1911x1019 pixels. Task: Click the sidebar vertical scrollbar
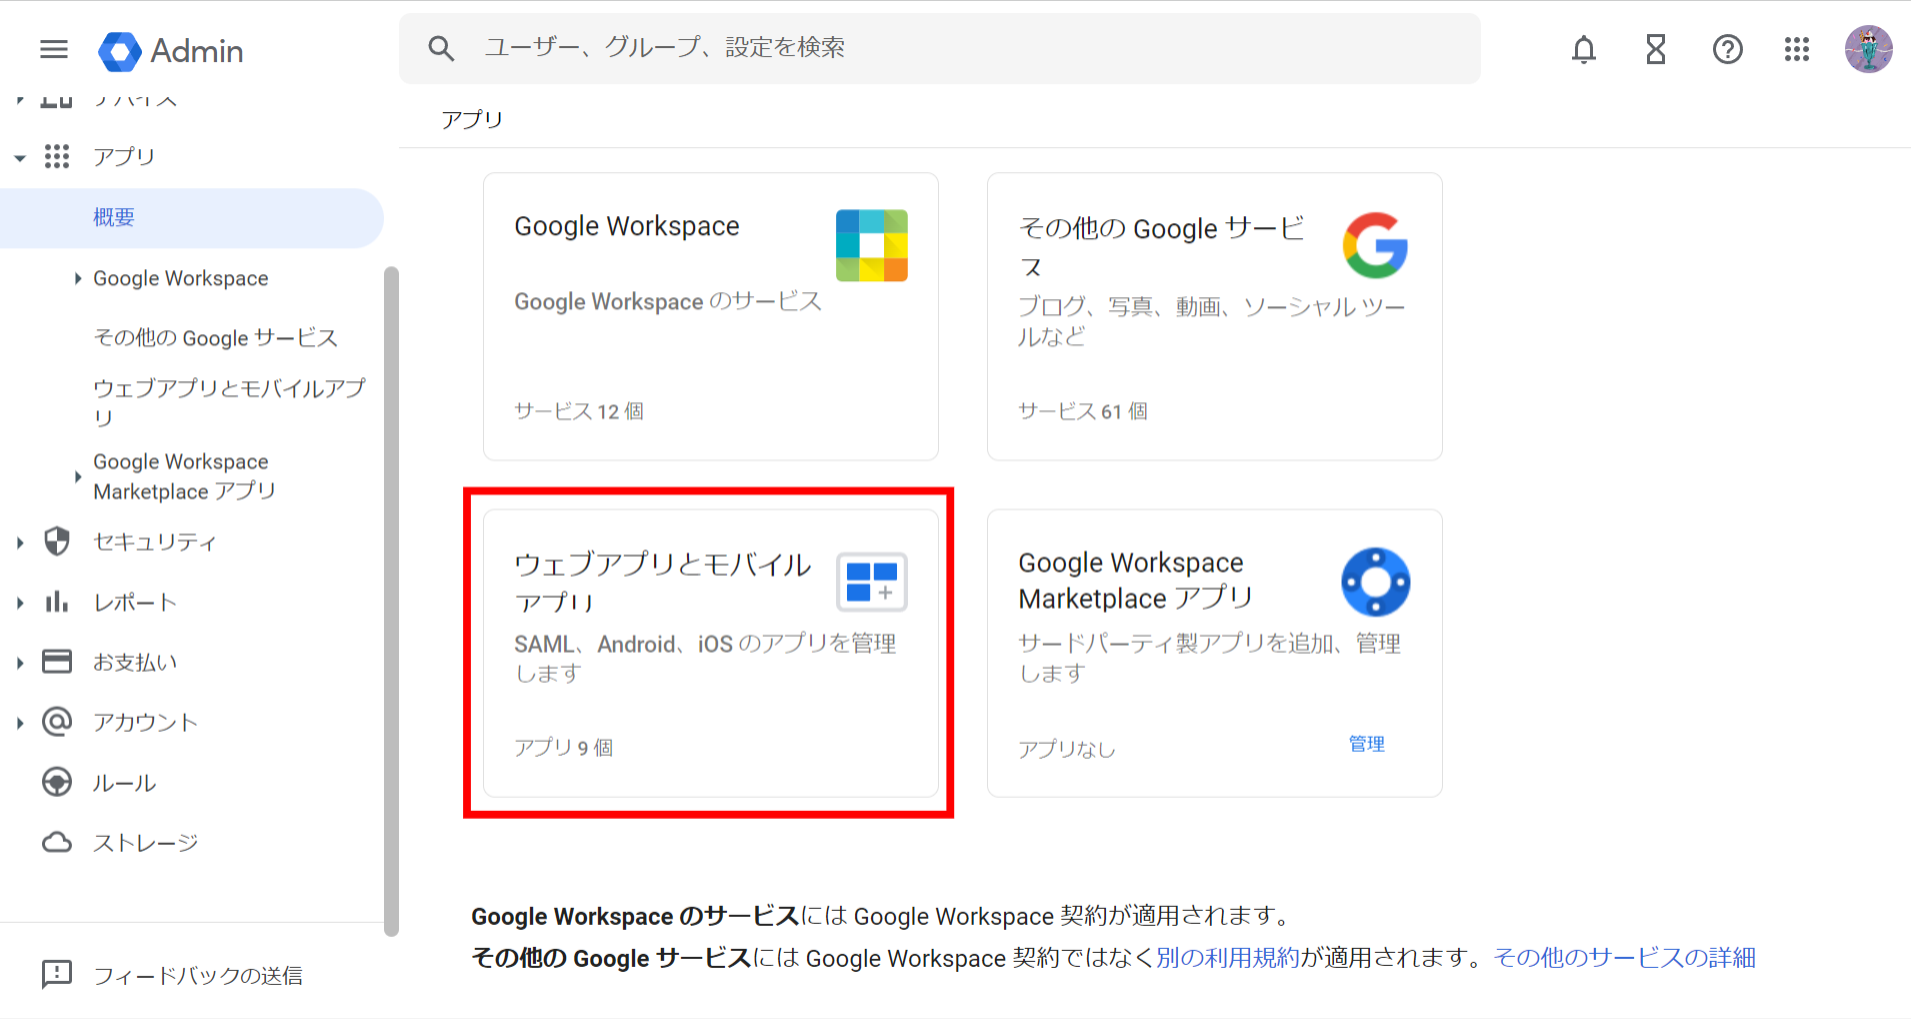391,600
